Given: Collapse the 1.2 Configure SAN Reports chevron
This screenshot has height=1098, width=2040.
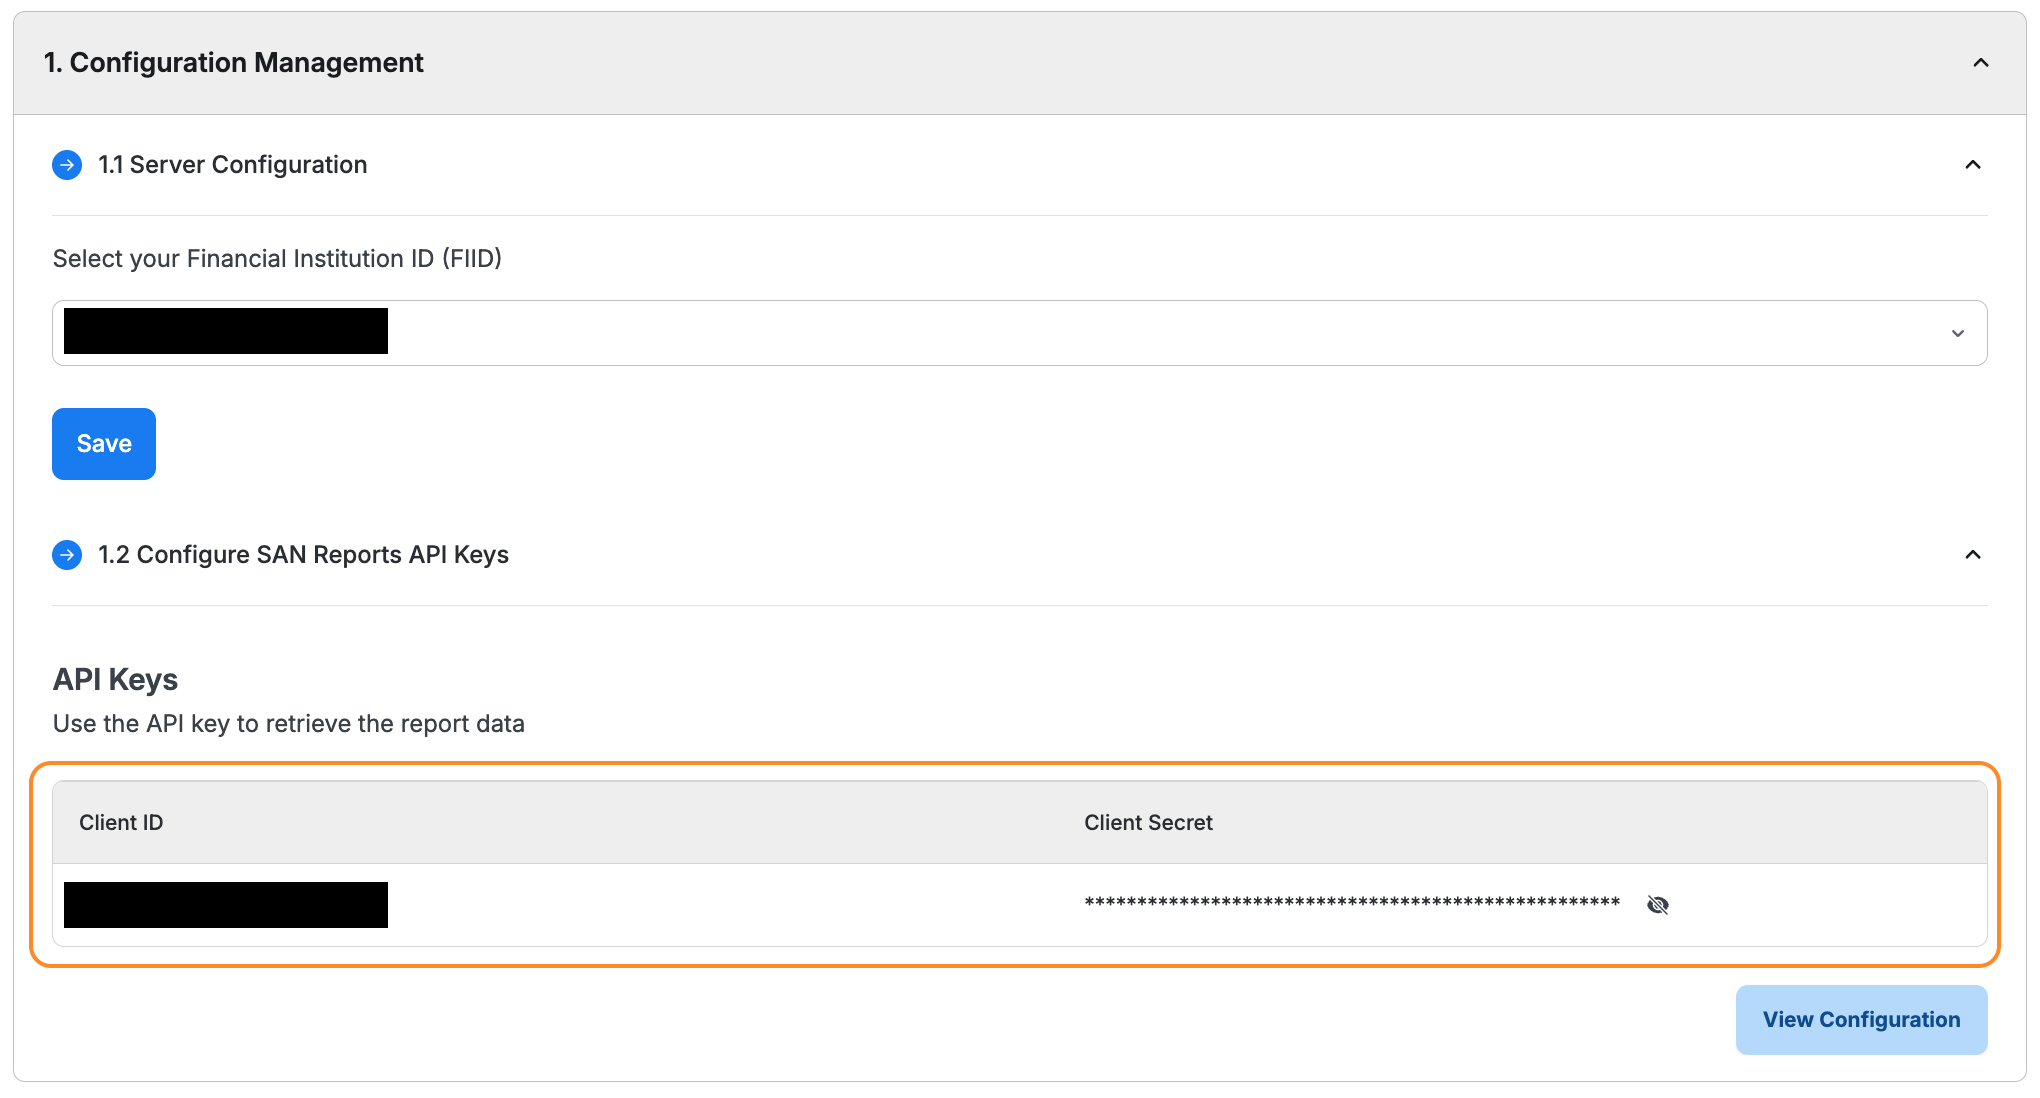Looking at the screenshot, I should [x=1972, y=555].
